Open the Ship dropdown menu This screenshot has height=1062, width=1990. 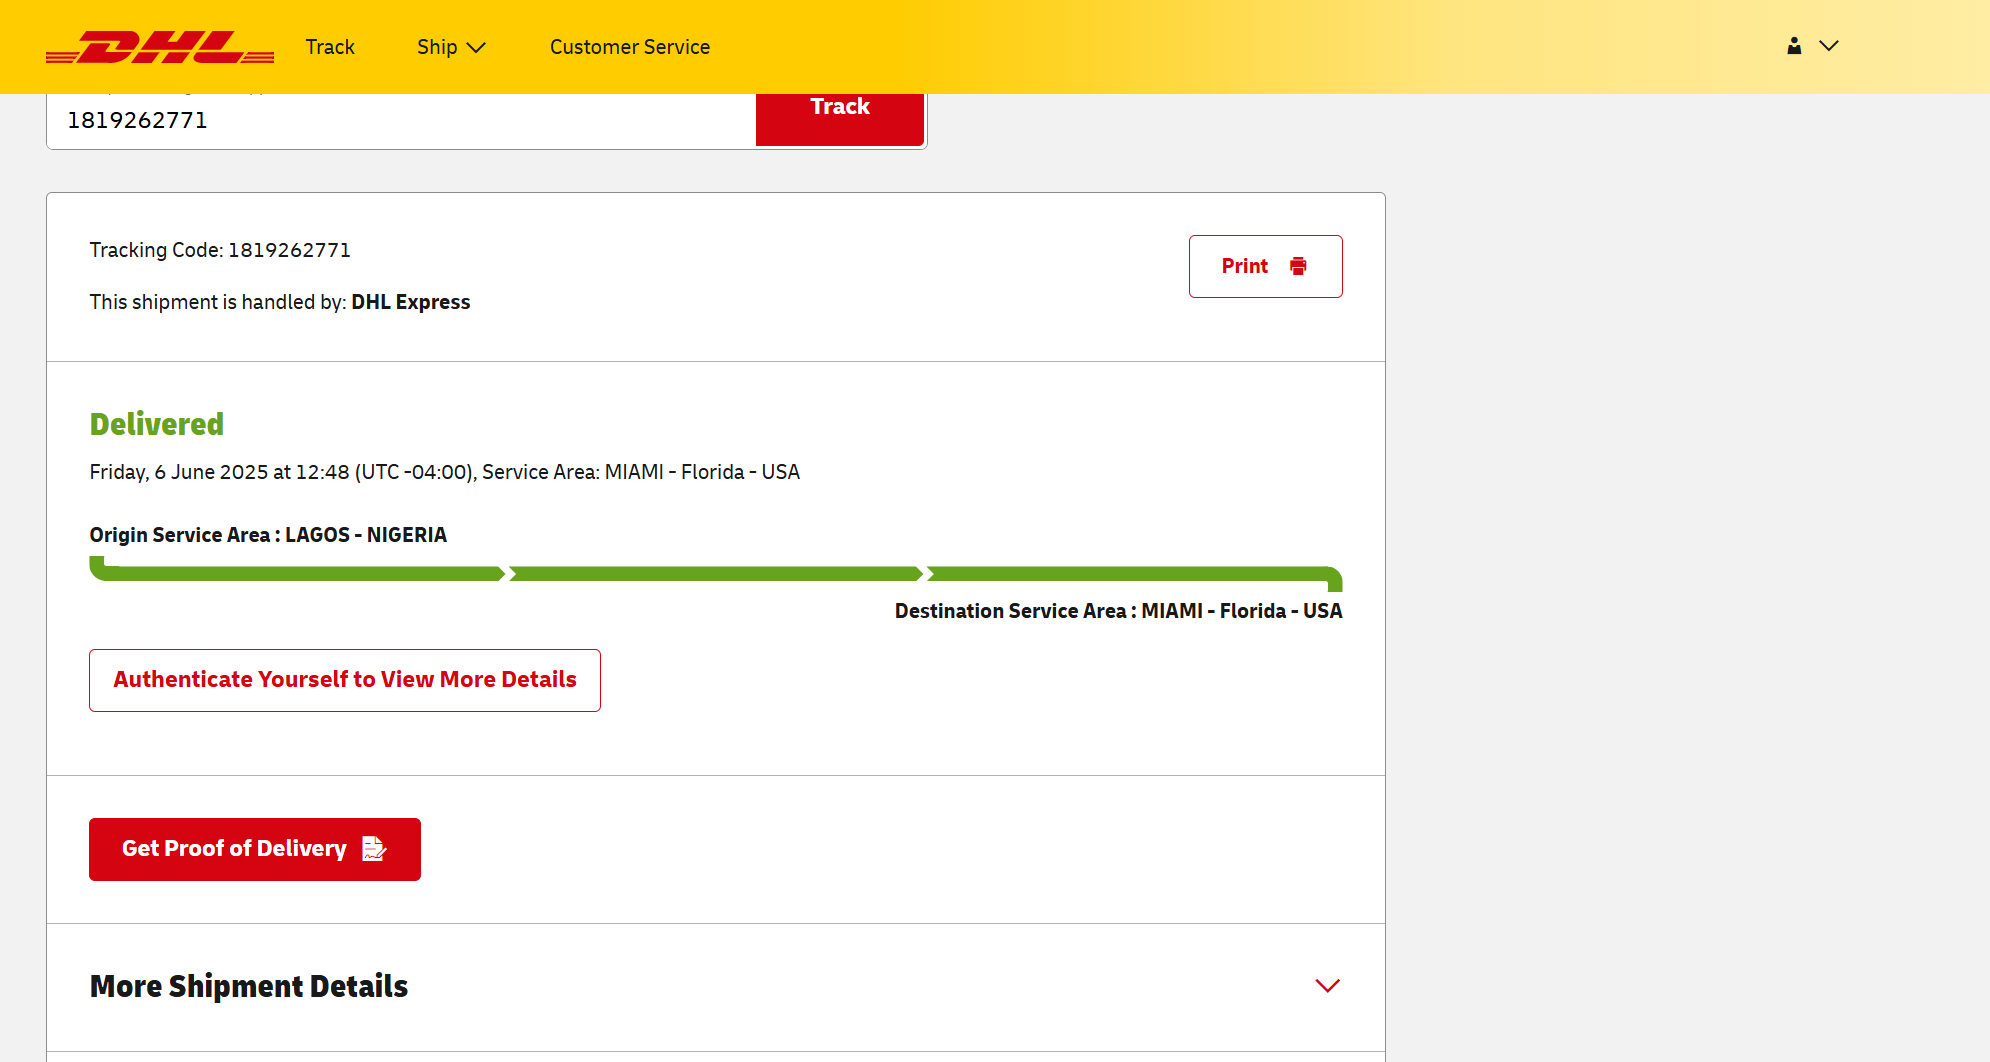click(451, 47)
